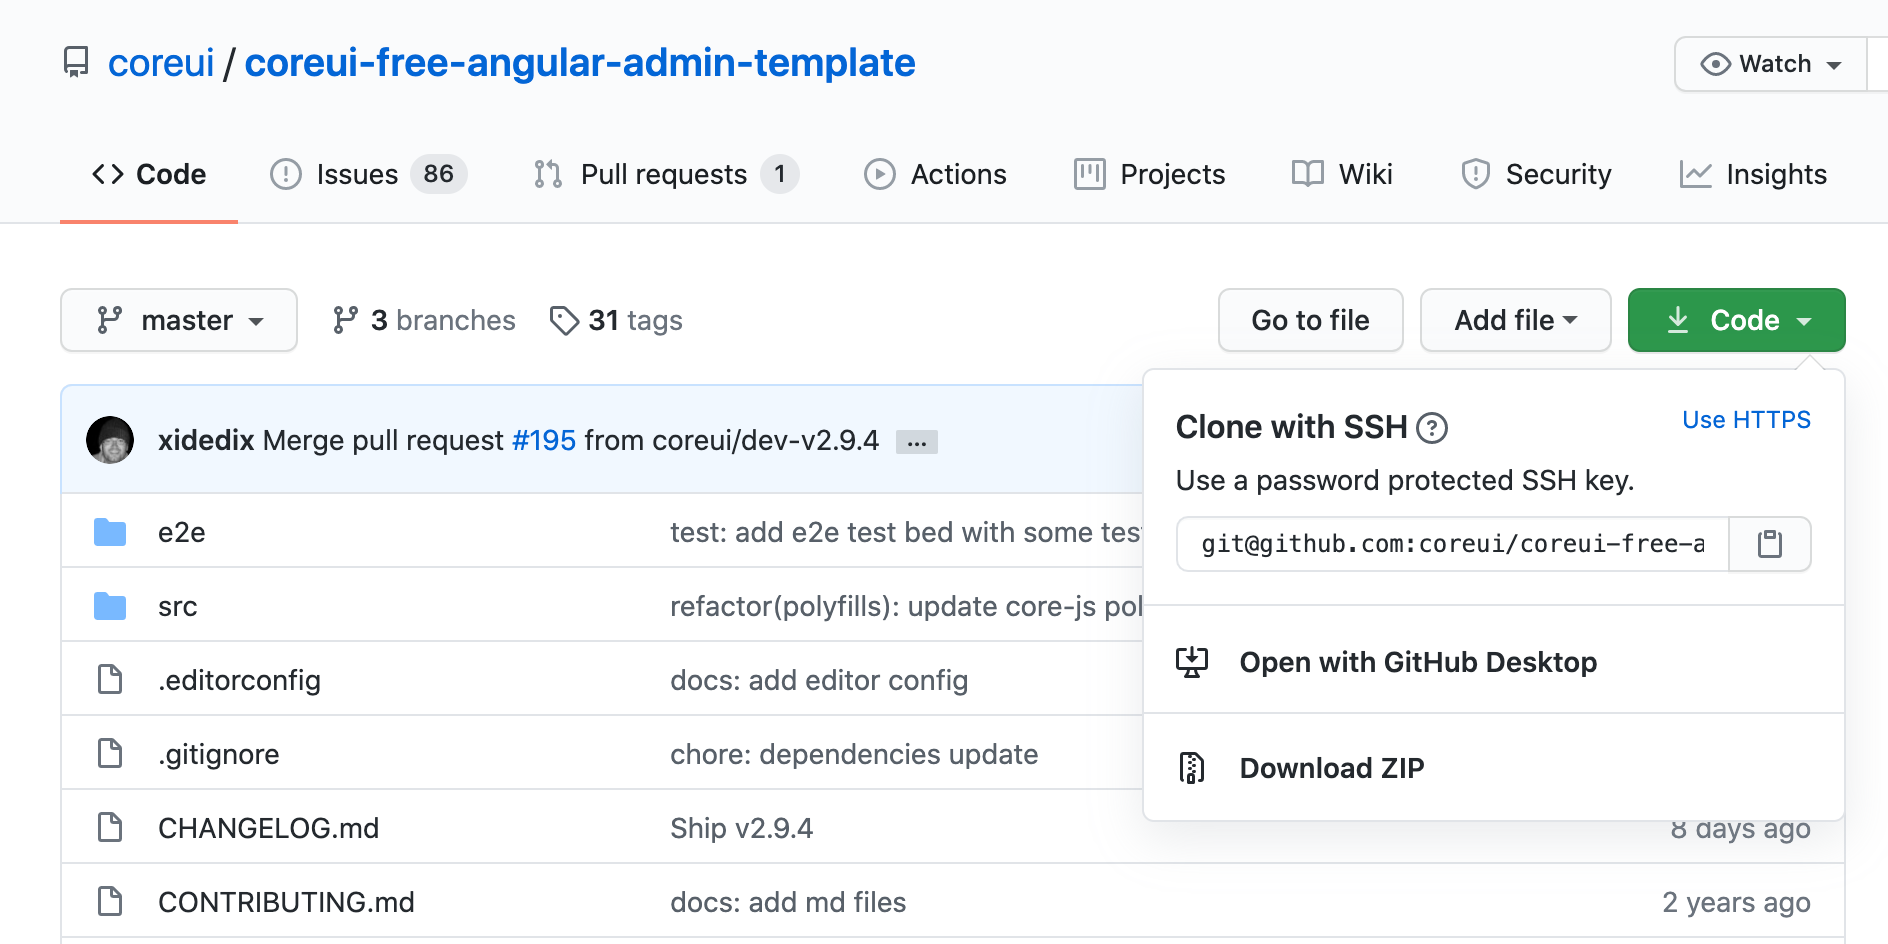Click the Actions play icon
The image size is (1888, 944).
pos(879,173)
